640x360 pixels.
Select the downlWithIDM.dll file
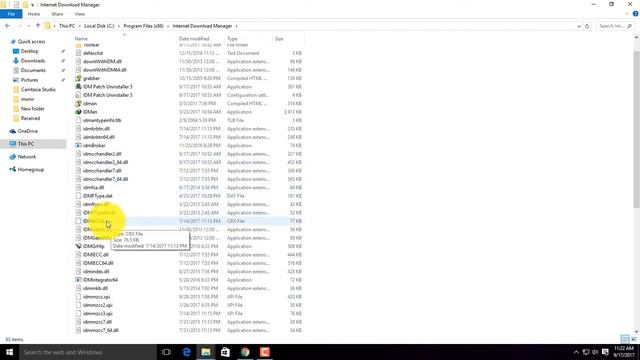[102, 62]
